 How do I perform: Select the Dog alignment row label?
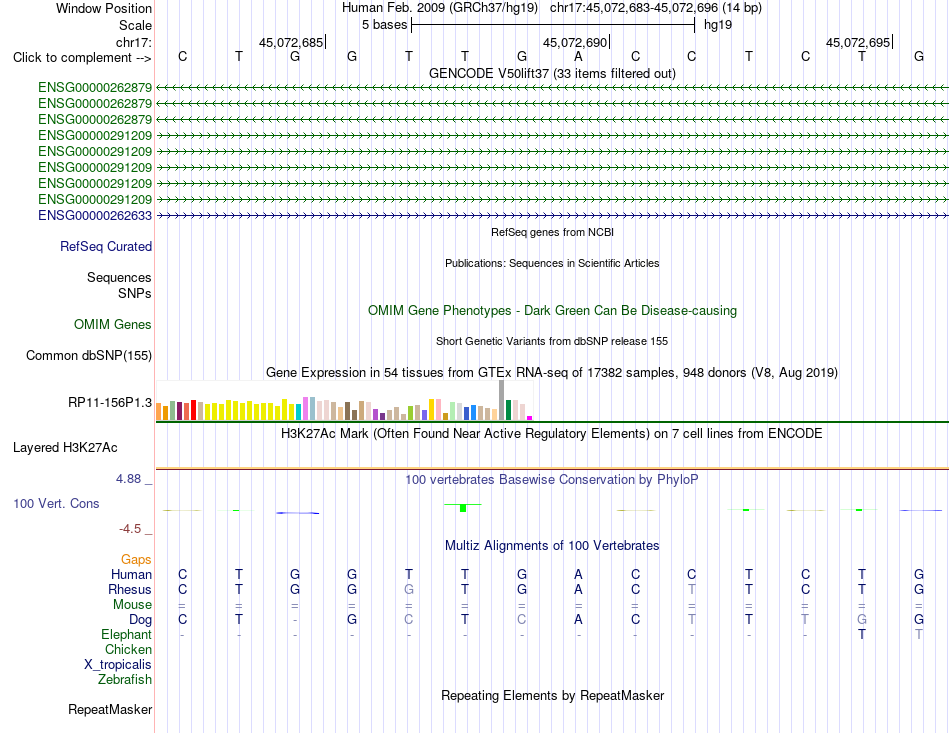click(140, 620)
